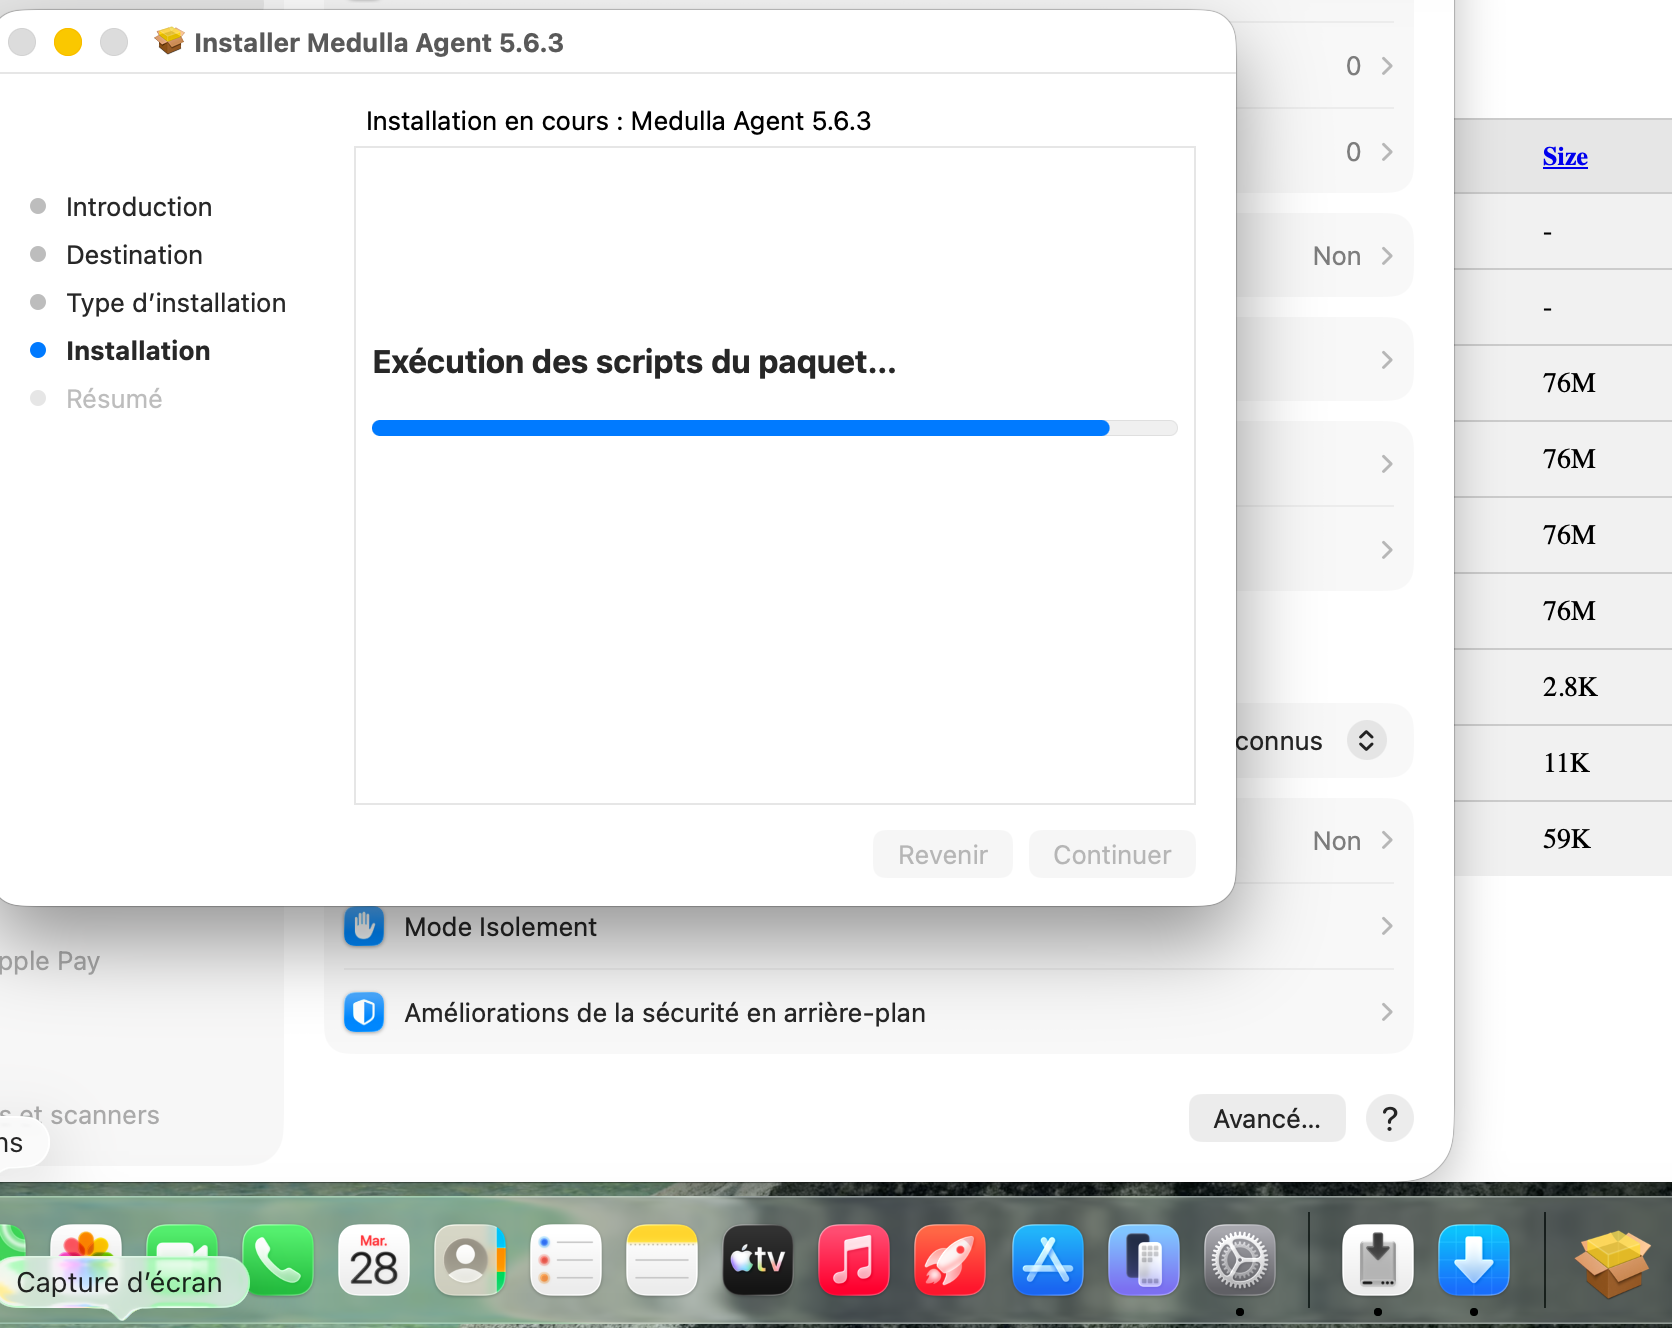Click the 59K size cell
This screenshot has width=1672, height=1328.
[1566, 839]
